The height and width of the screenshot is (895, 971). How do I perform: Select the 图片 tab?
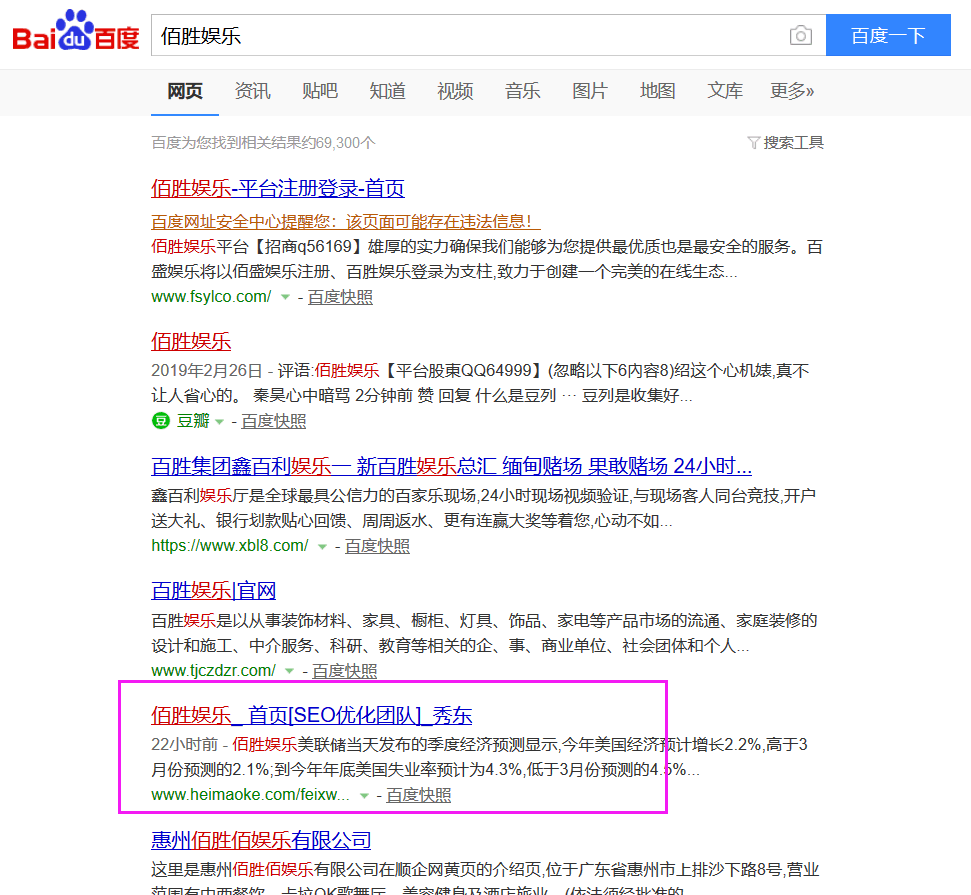click(x=590, y=92)
